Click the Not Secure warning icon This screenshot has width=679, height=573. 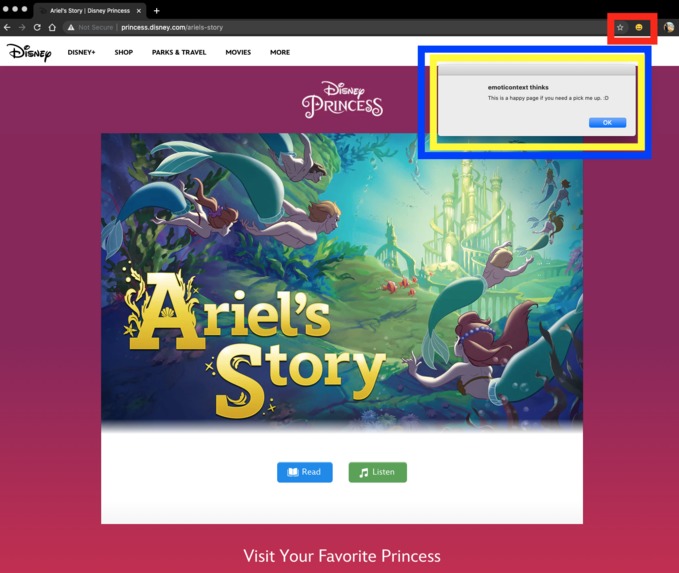pyautogui.click(x=71, y=27)
